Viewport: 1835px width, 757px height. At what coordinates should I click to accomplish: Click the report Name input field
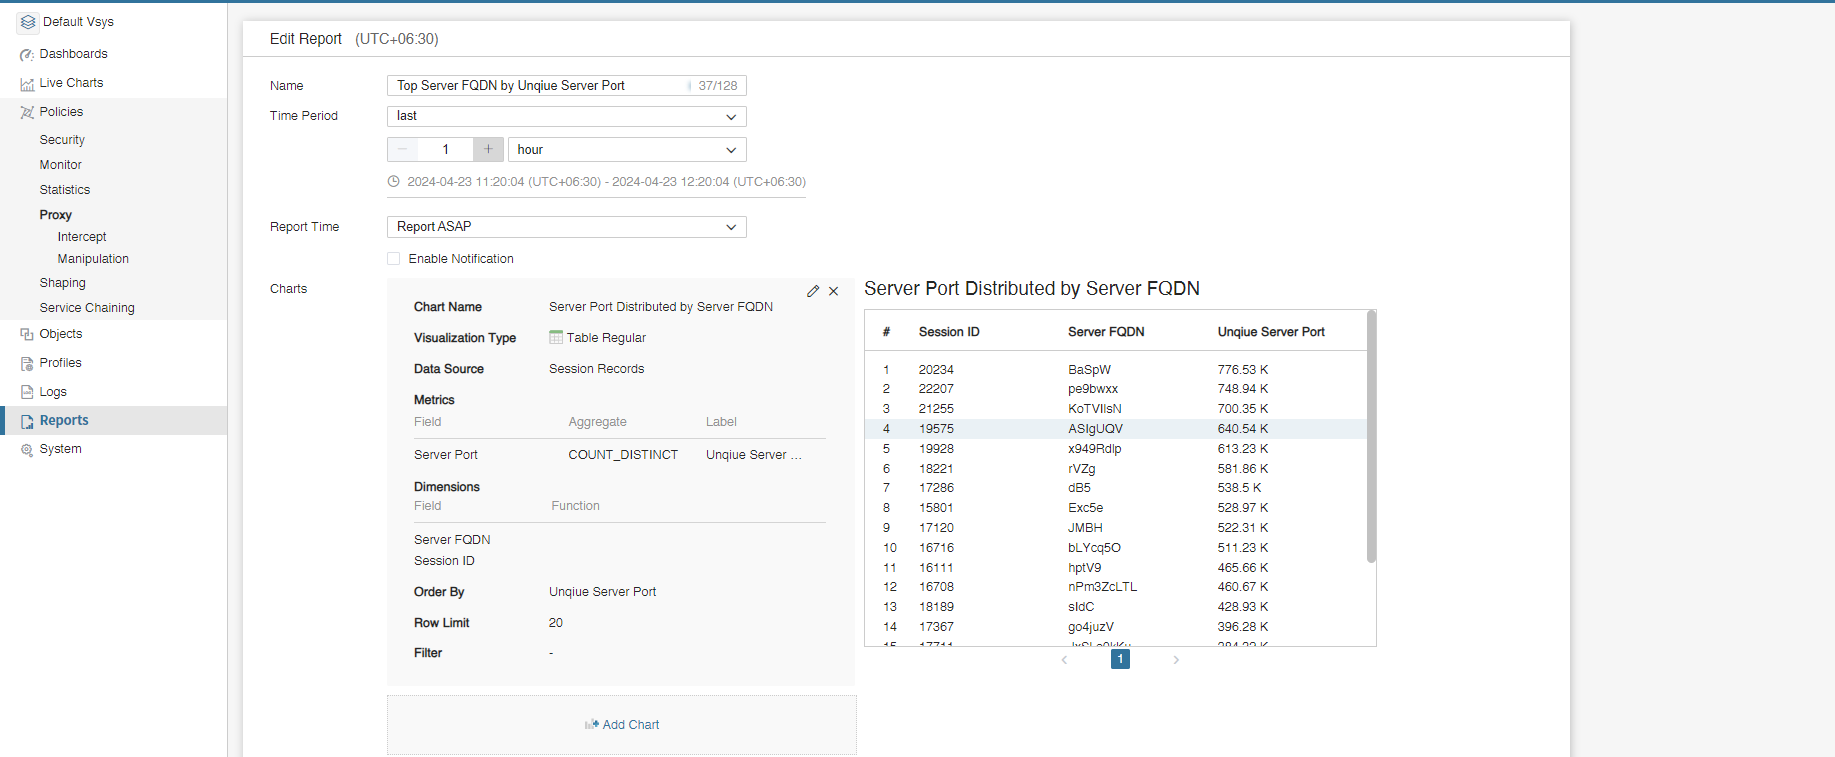point(538,86)
